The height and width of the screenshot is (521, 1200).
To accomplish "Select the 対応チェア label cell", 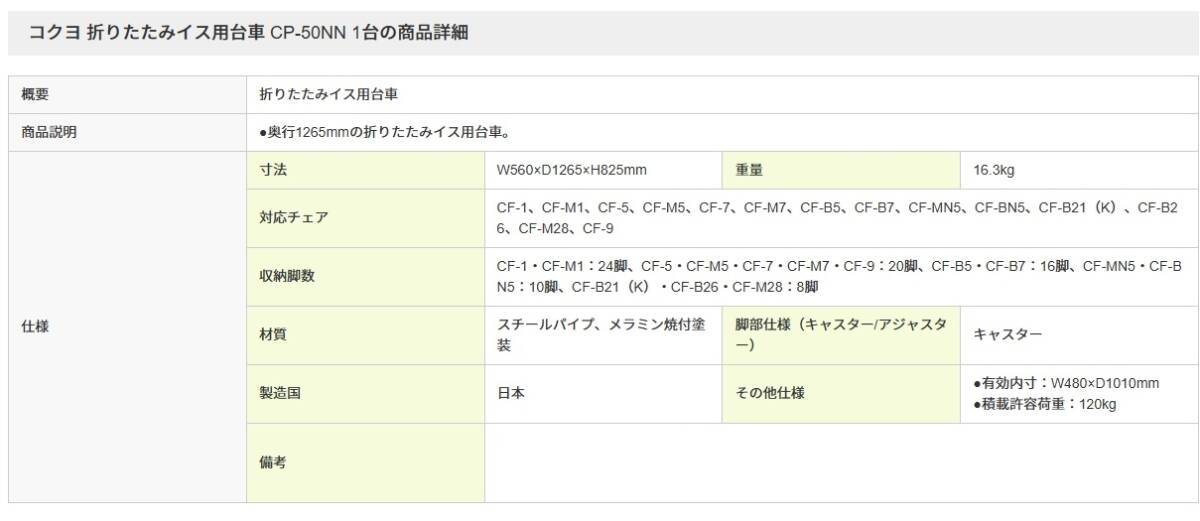I will [x=365, y=218].
